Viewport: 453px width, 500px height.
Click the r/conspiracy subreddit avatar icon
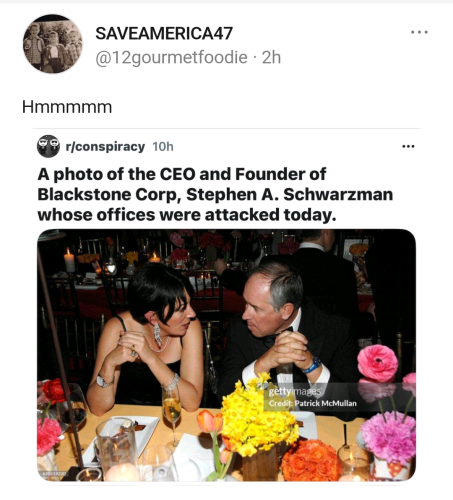click(48, 146)
